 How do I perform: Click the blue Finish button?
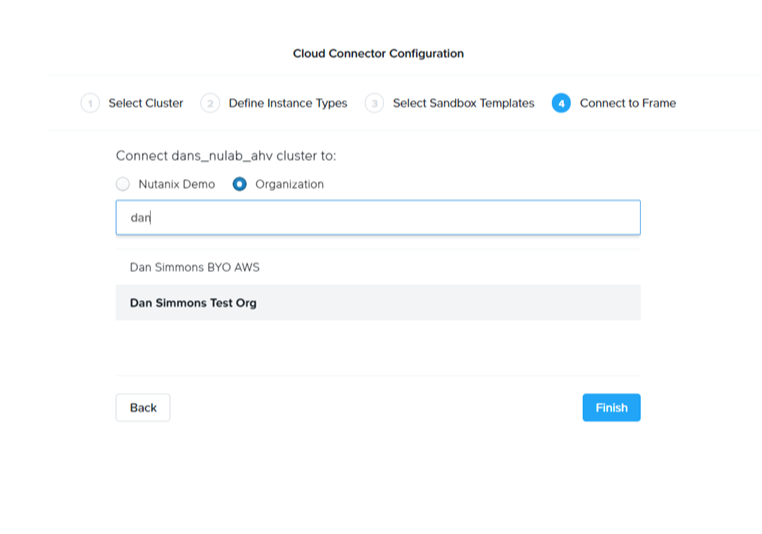coord(611,407)
